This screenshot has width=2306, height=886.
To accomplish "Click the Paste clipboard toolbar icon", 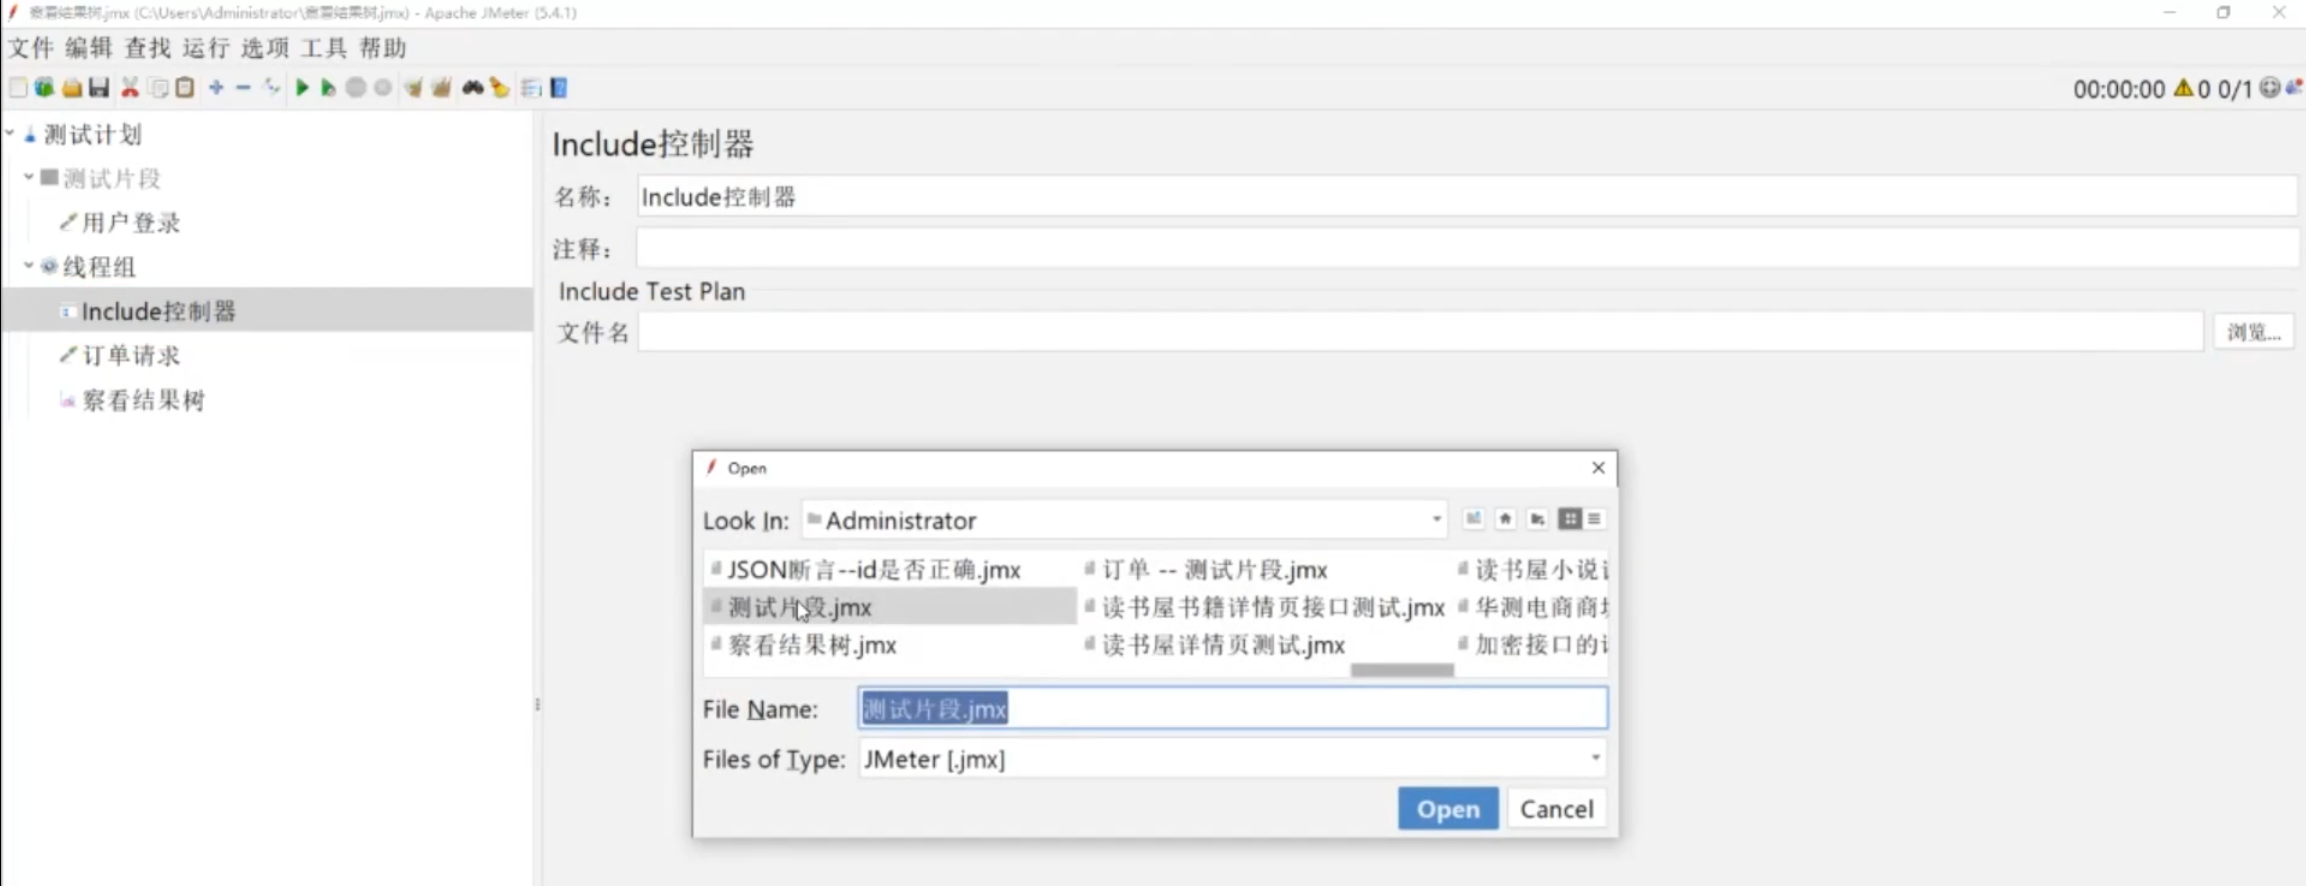I will (x=185, y=88).
